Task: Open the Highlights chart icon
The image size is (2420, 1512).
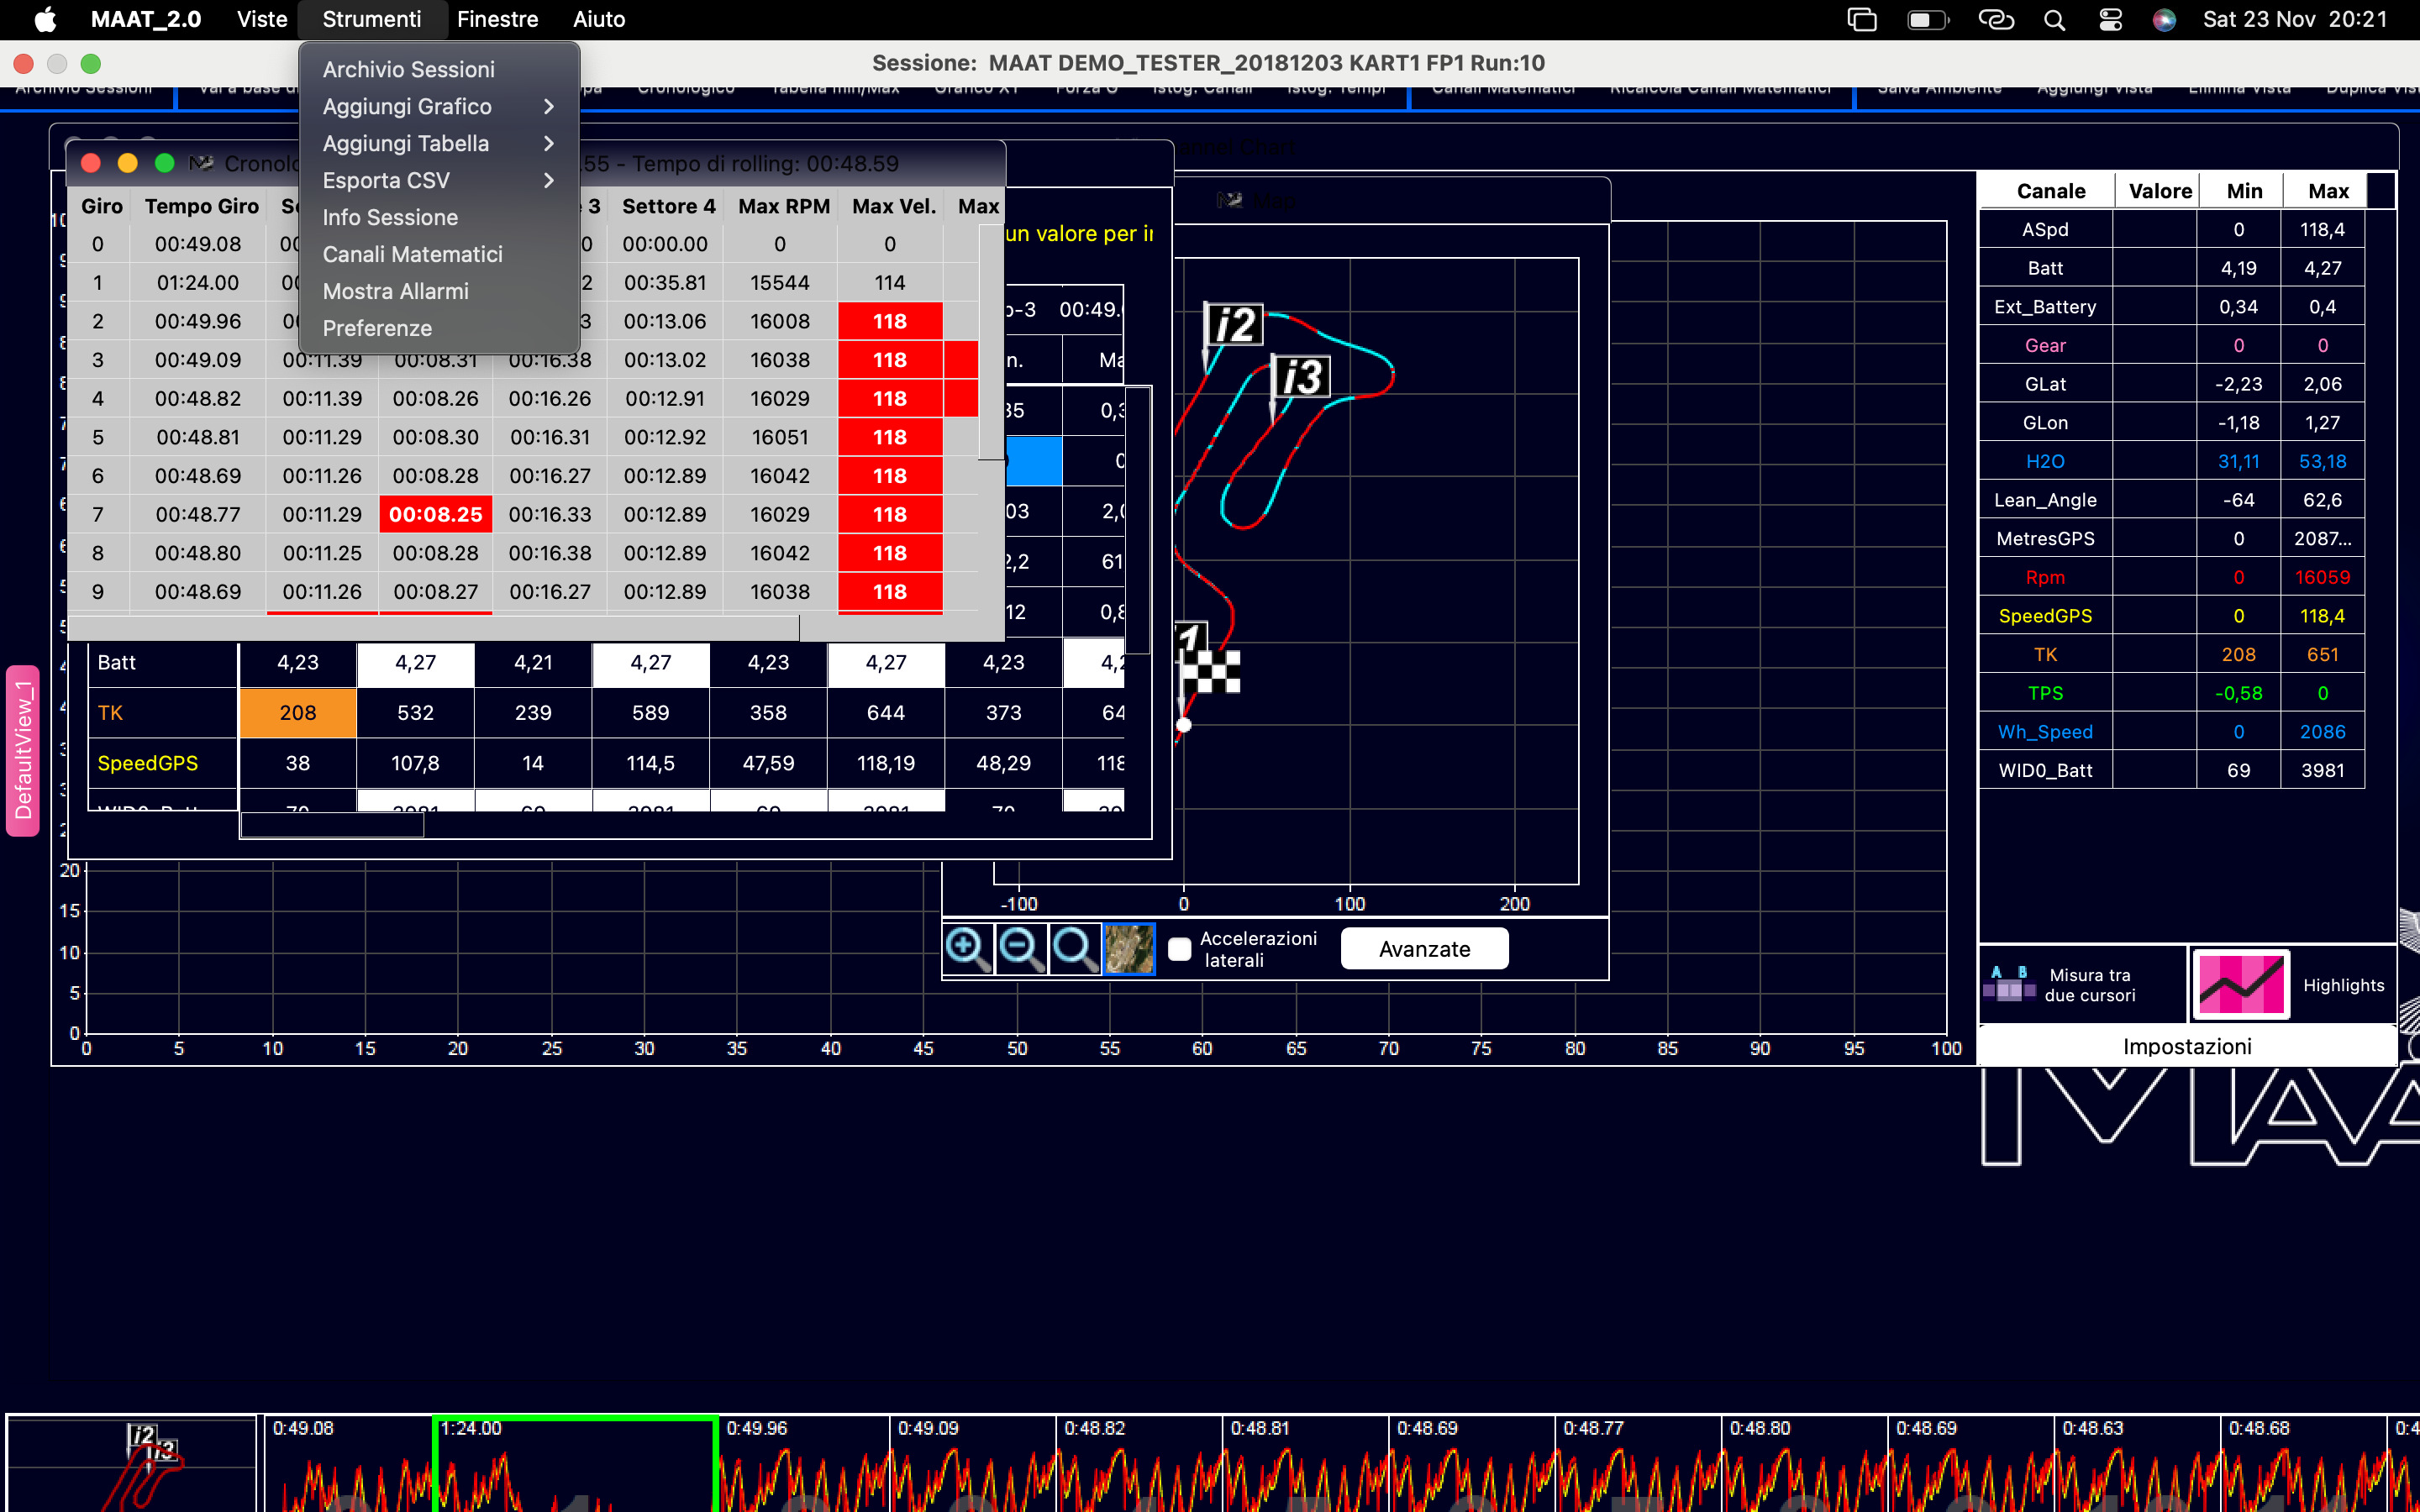Action: pos(2240,985)
